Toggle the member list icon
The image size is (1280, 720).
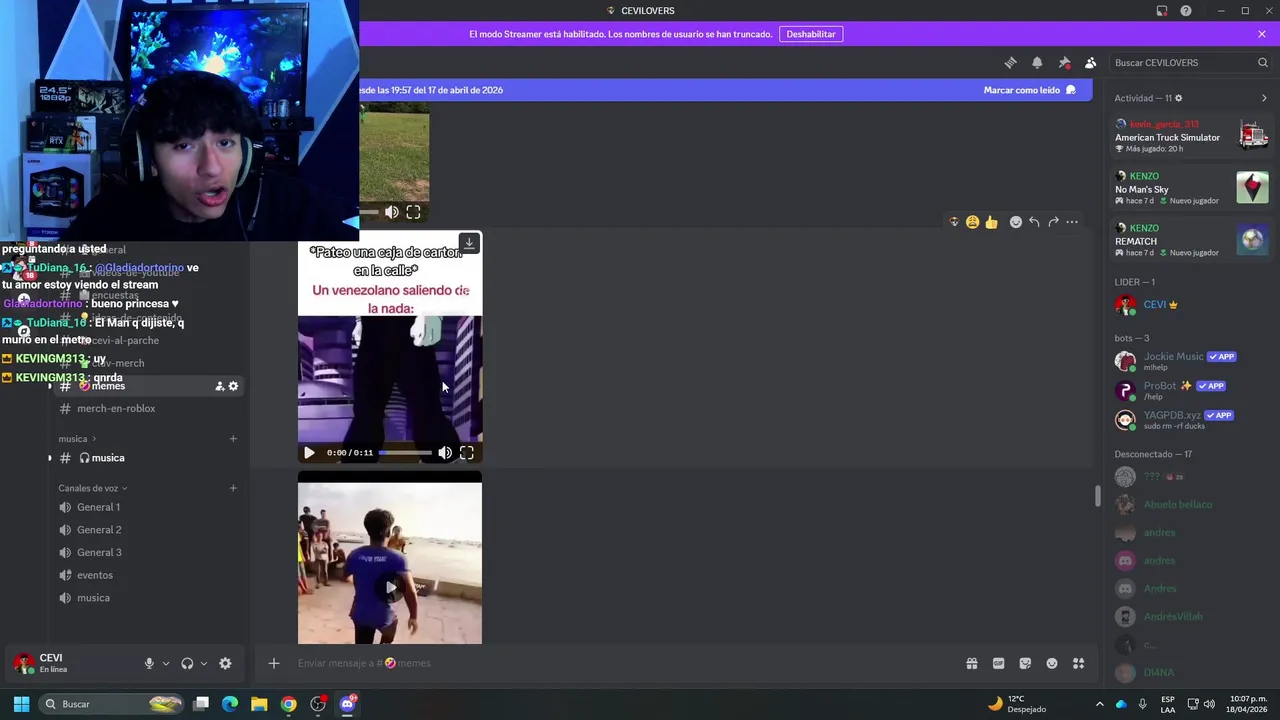1091,62
